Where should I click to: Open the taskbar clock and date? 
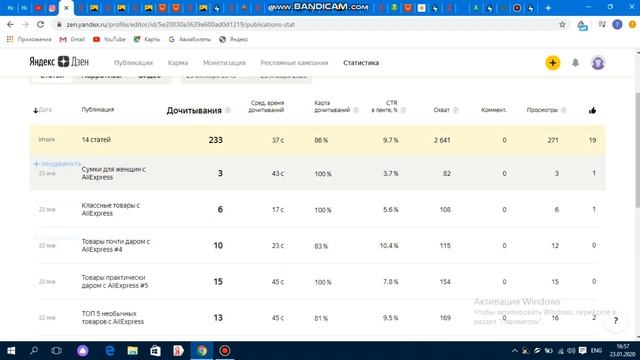click(622, 351)
